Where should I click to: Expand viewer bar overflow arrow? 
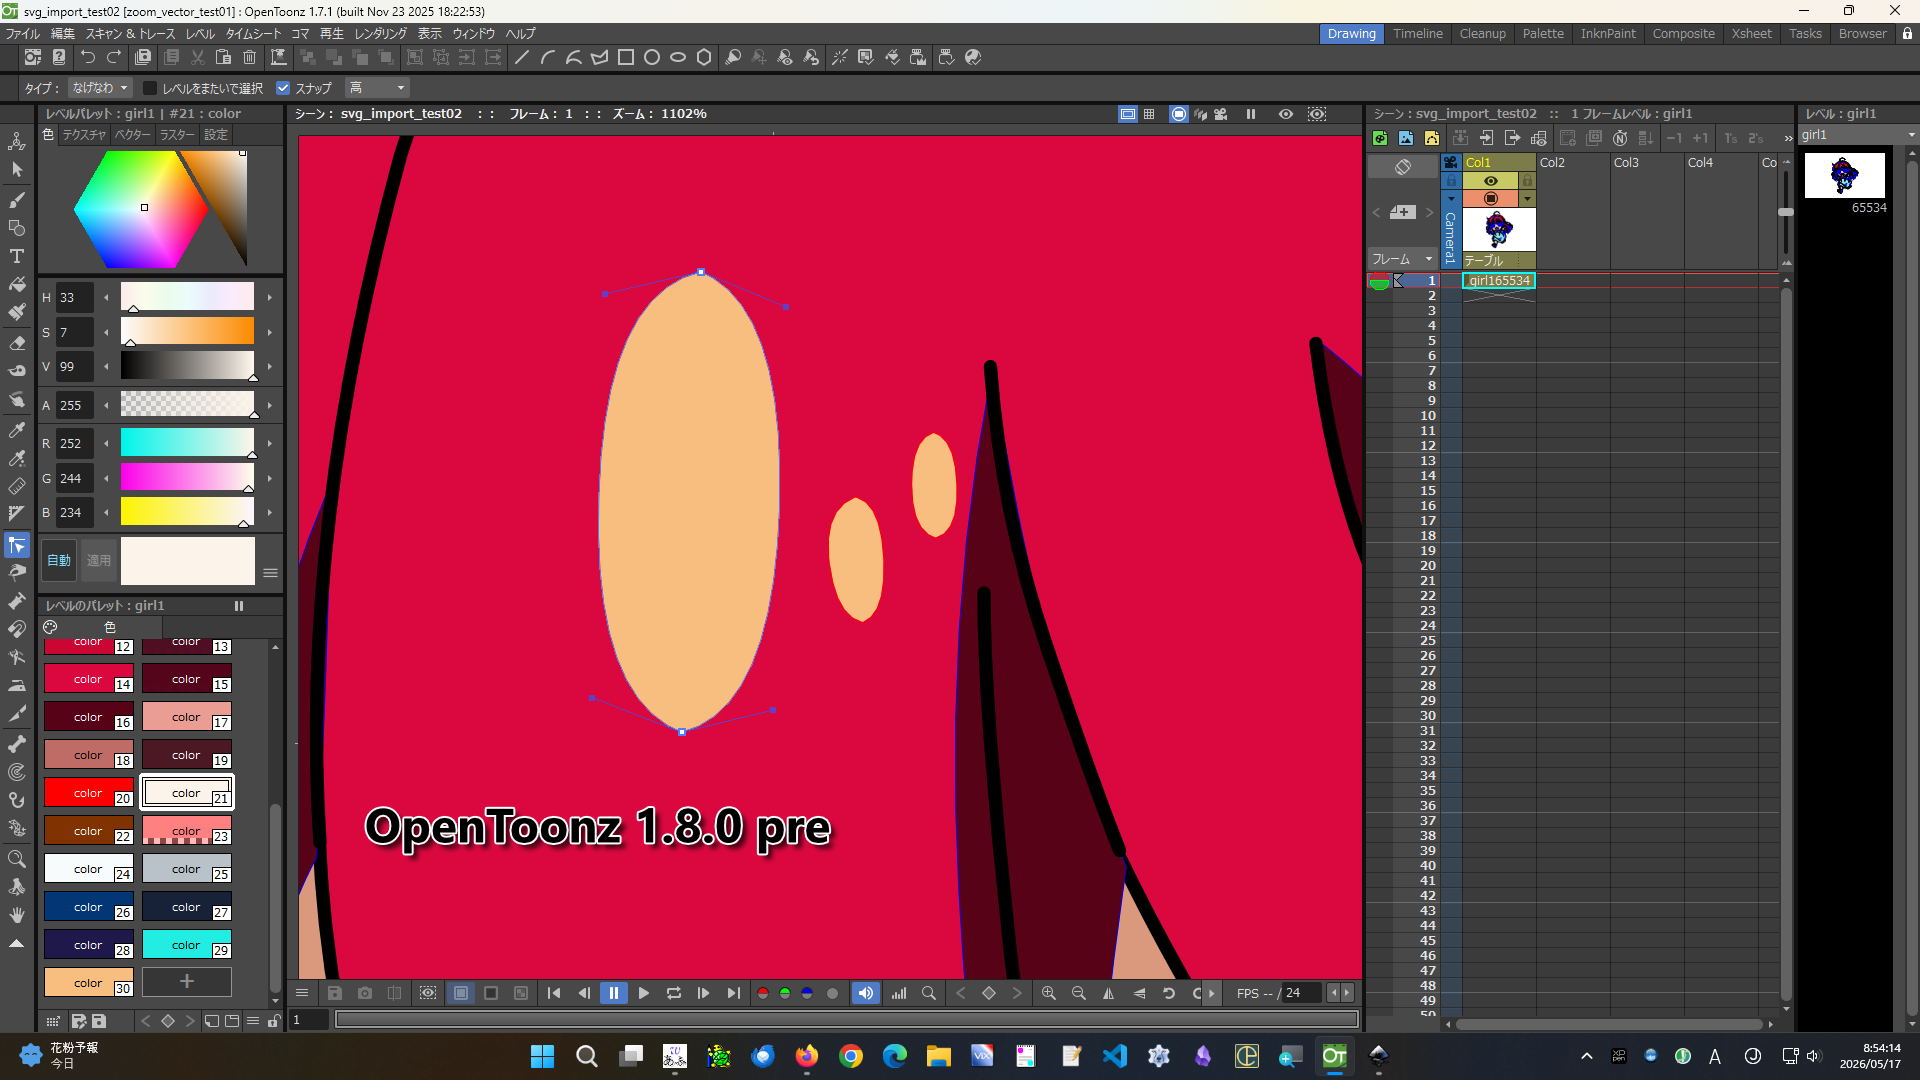[1211, 993]
